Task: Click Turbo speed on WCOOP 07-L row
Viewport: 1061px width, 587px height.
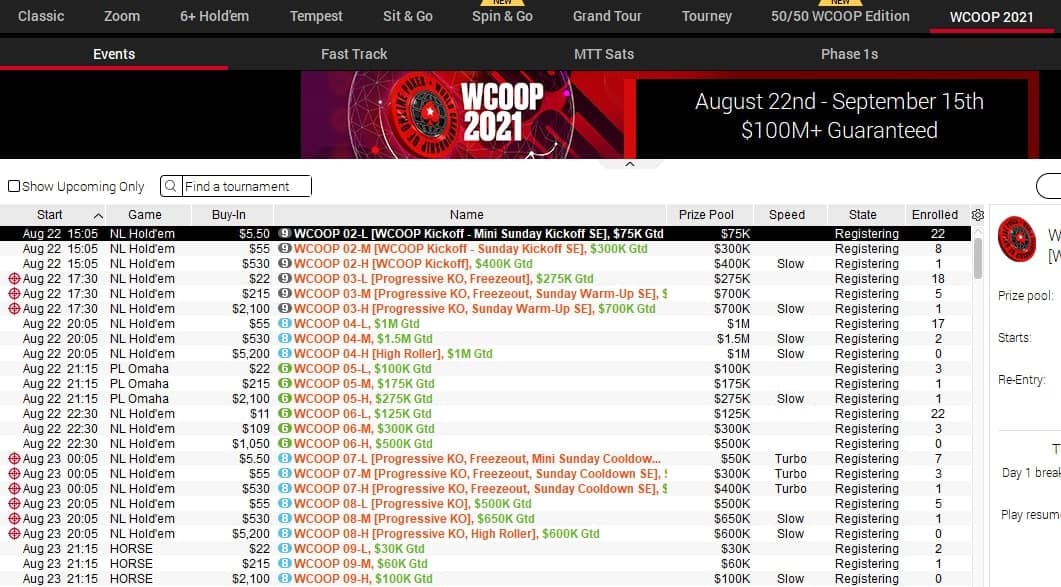Action: click(x=790, y=458)
